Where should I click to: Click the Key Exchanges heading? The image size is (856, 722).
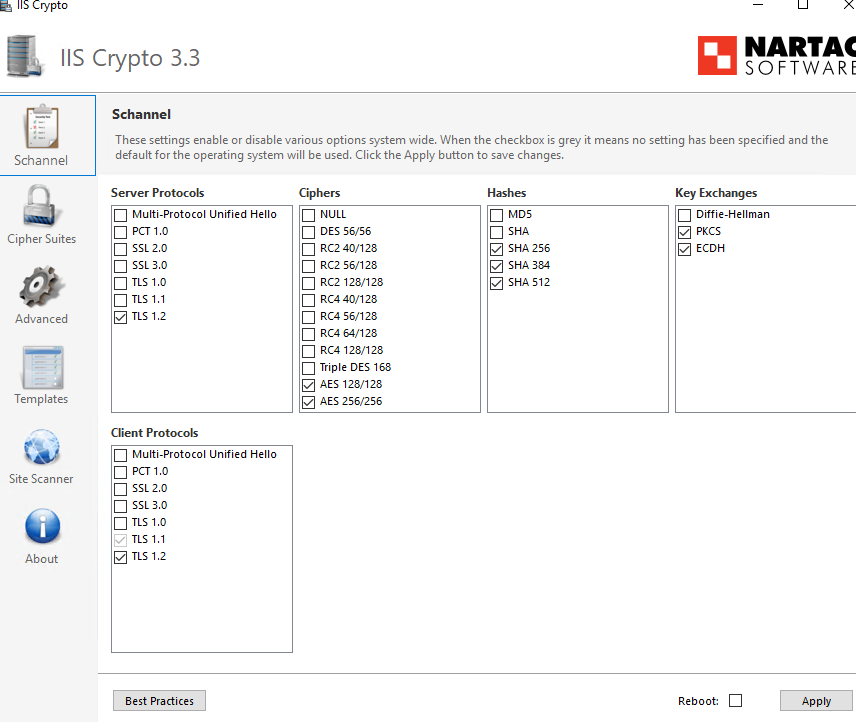tap(716, 193)
